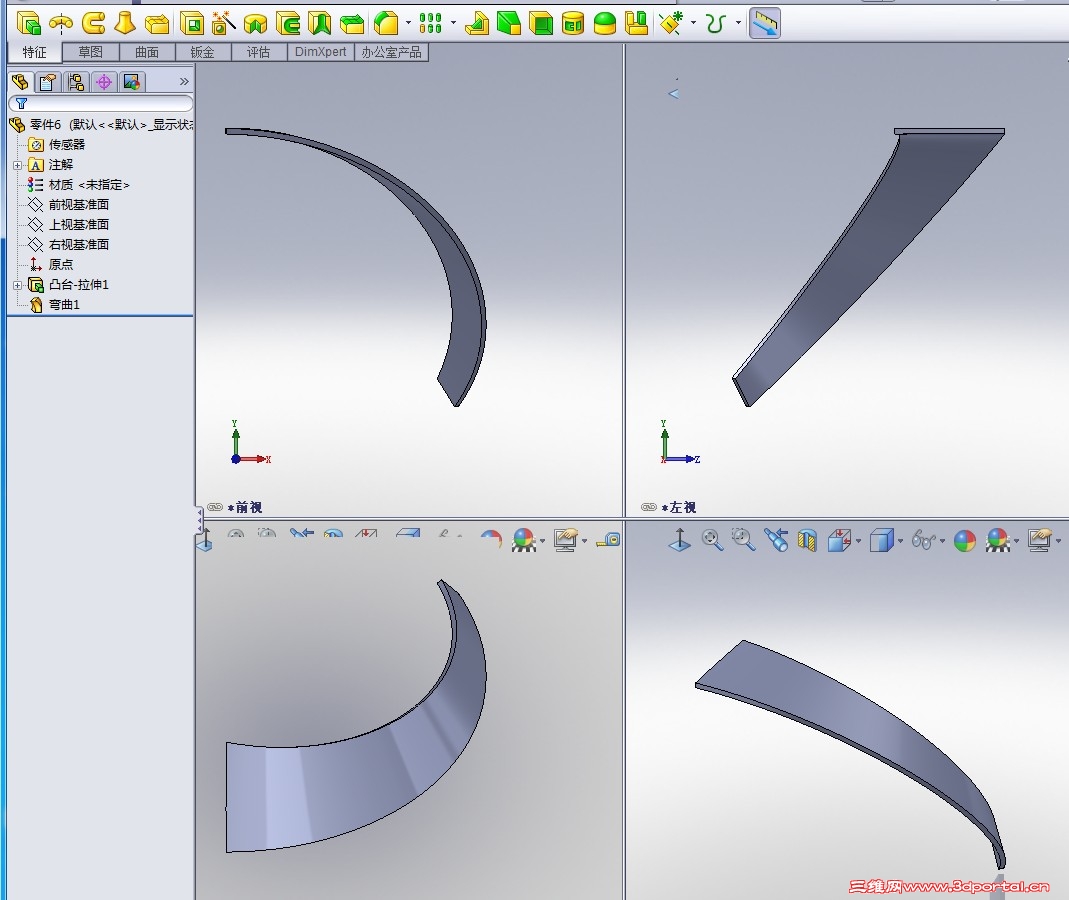Open the Fillet dropdown arrow
The image size is (1069, 900).
pos(408,22)
